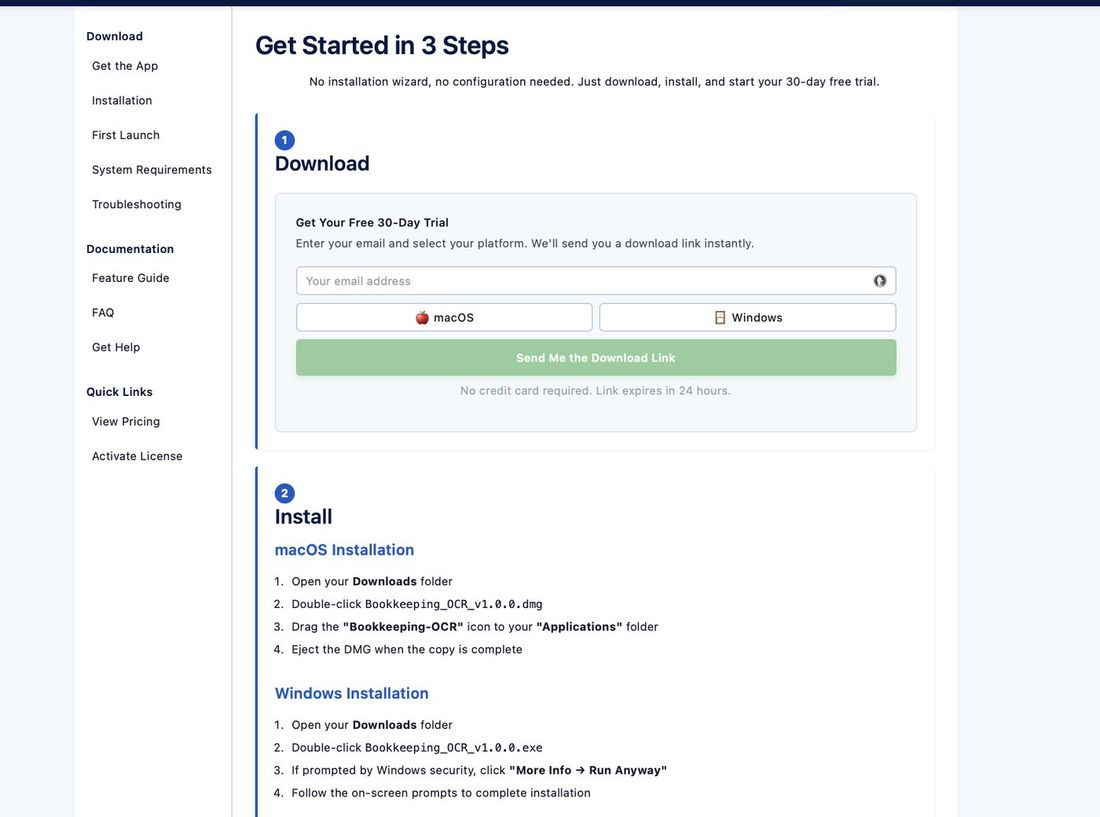Image resolution: width=1100 pixels, height=817 pixels.
Task: Select Activate License in the sidebar
Action: point(137,455)
